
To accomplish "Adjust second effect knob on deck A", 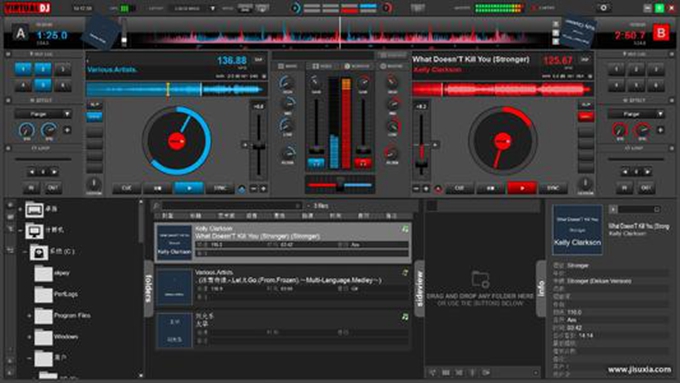I will [49, 130].
